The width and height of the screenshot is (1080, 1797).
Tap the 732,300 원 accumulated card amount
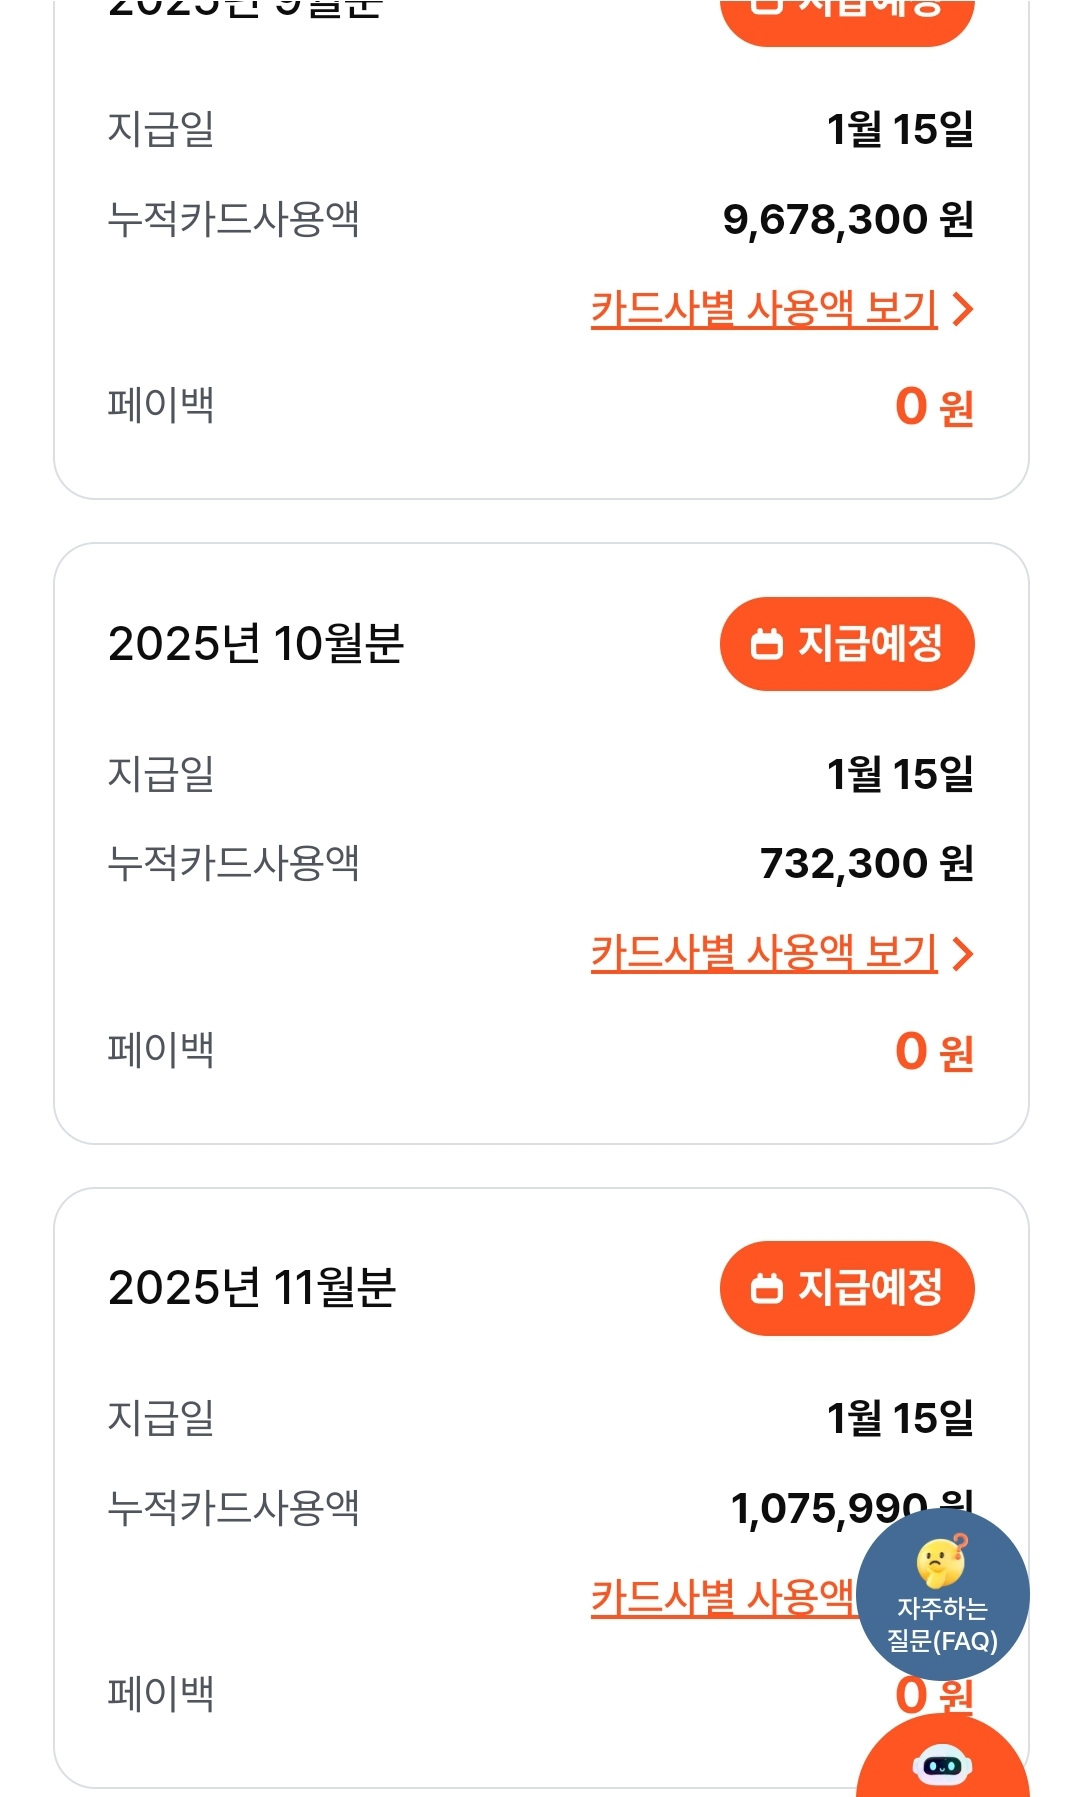[x=866, y=863]
